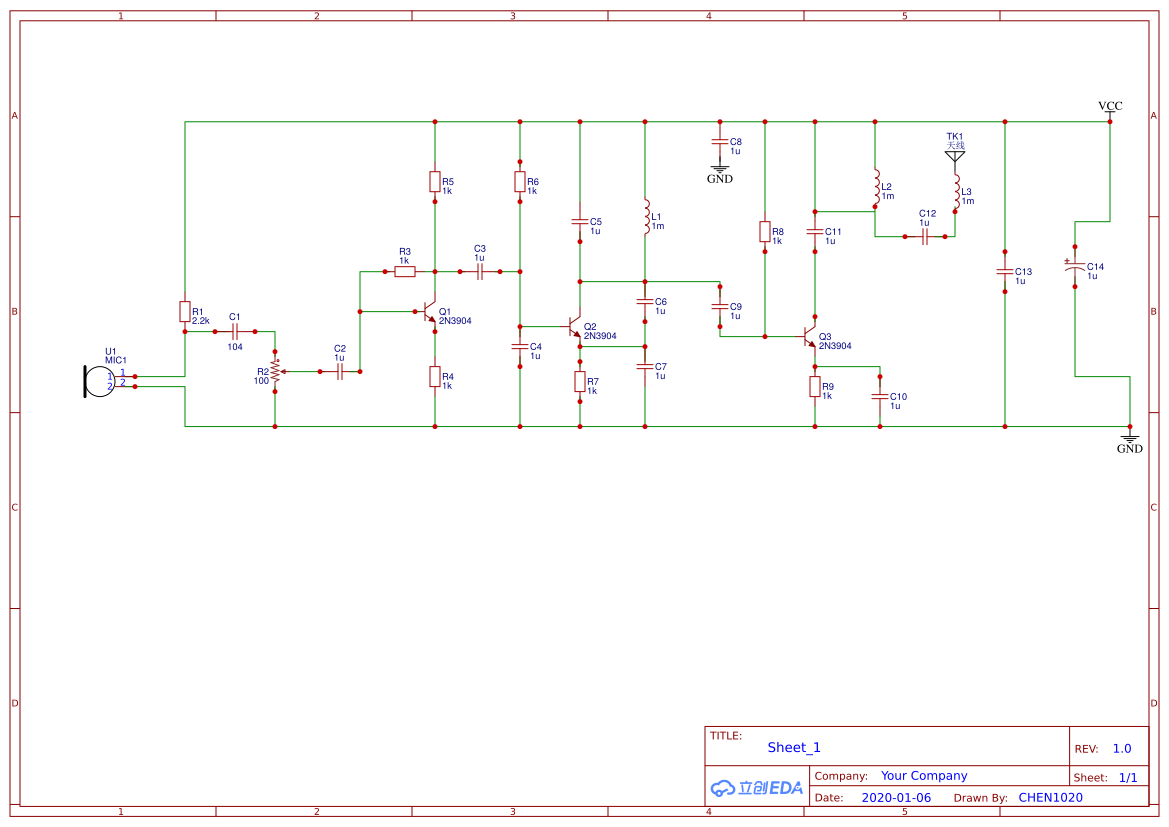Click the sheet number 1/1
The height and width of the screenshot is (827, 1169).
pyautogui.click(x=1128, y=777)
